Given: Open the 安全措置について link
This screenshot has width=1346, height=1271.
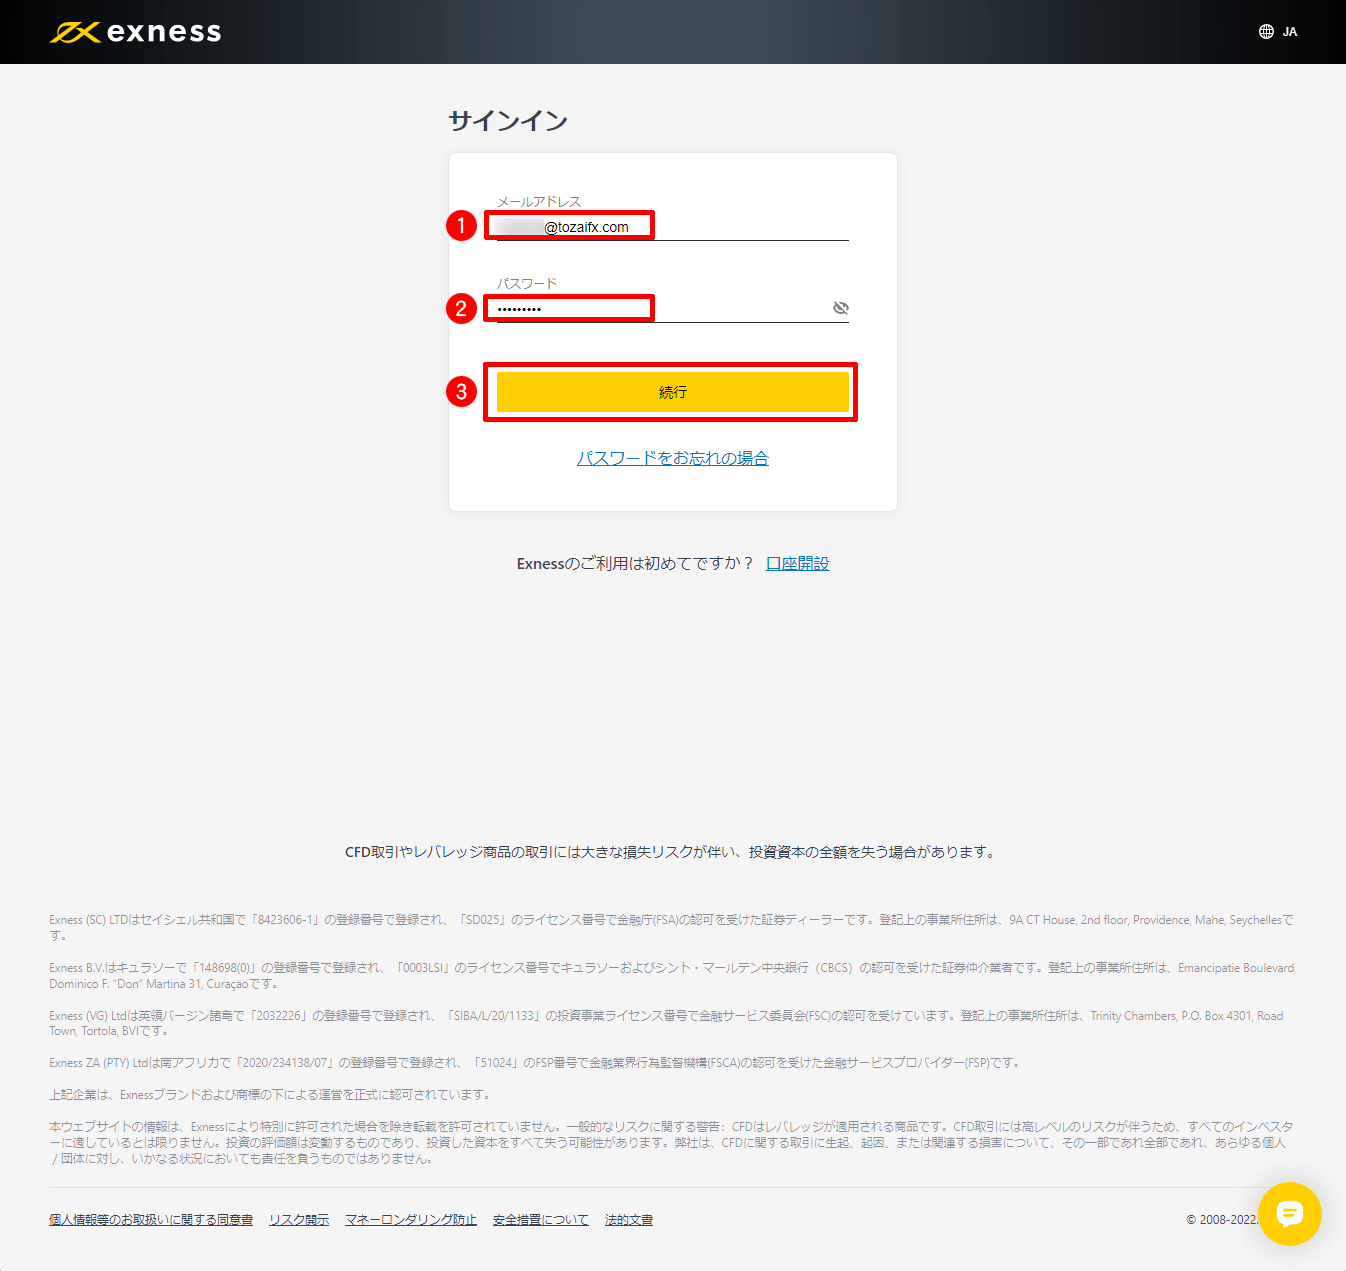Looking at the screenshot, I should coord(540,1219).
